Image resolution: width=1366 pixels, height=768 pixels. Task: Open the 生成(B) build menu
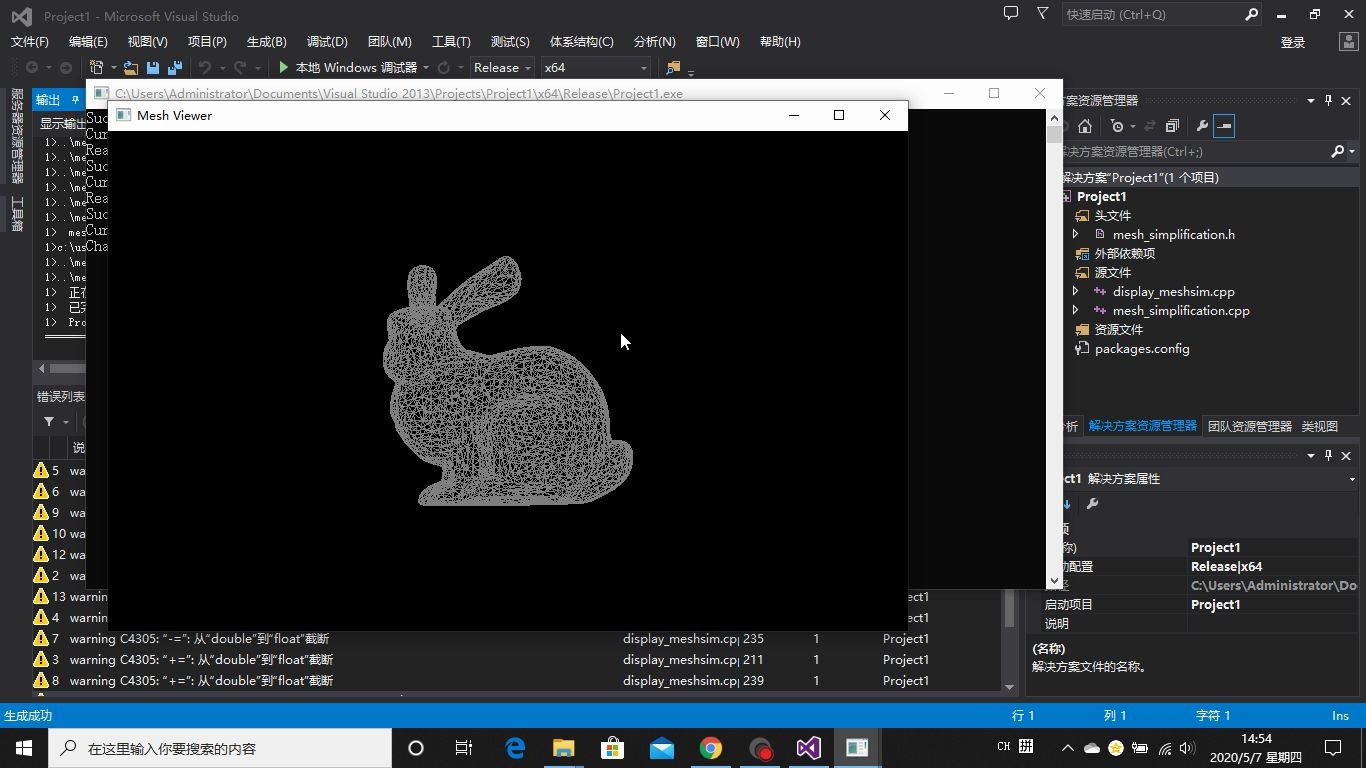click(267, 42)
